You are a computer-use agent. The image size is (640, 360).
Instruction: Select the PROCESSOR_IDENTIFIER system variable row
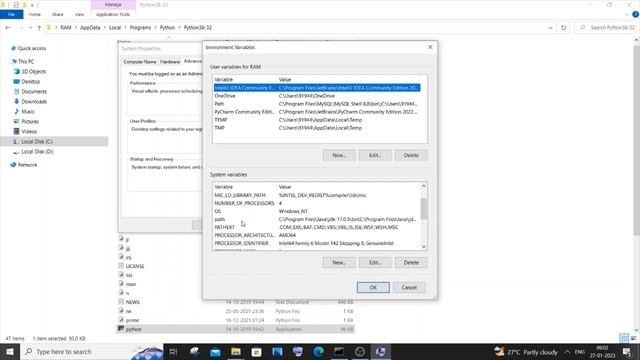click(x=317, y=243)
